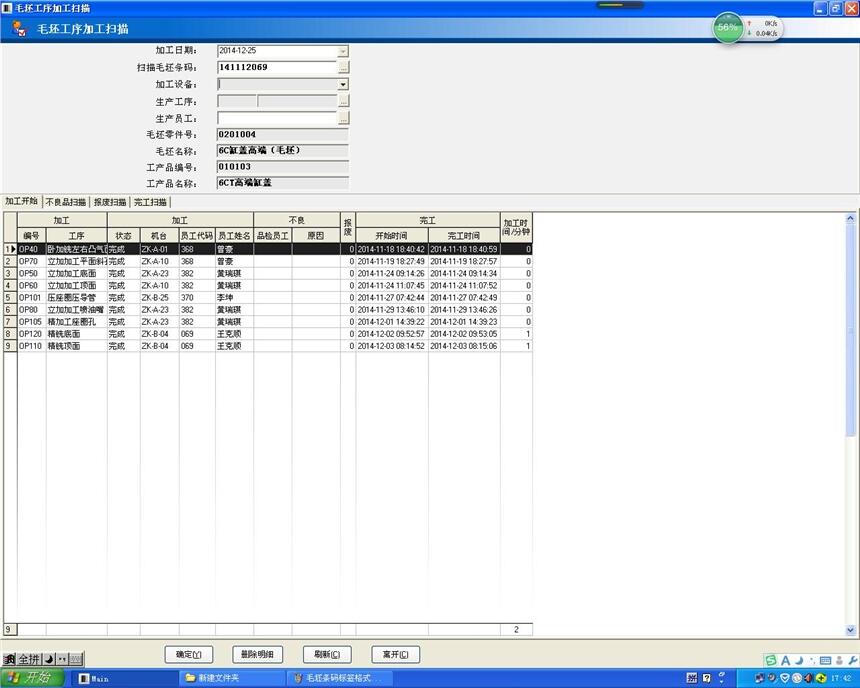Click the browse button beside 生产员工

[343, 118]
